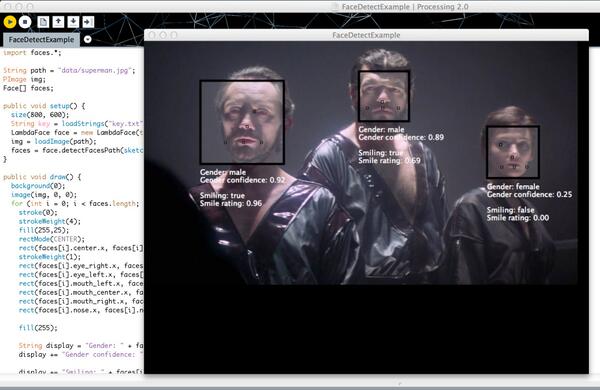
Task: Open the tab options dropdown arrow
Action: [x=88, y=39]
